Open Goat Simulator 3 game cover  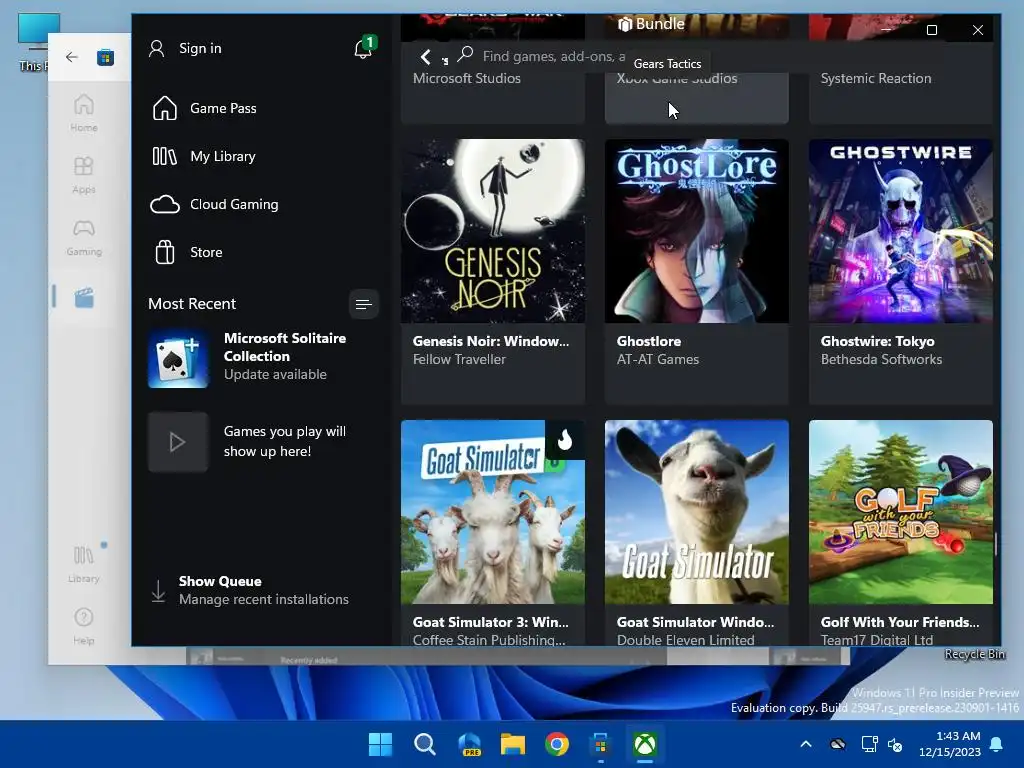[x=493, y=512]
